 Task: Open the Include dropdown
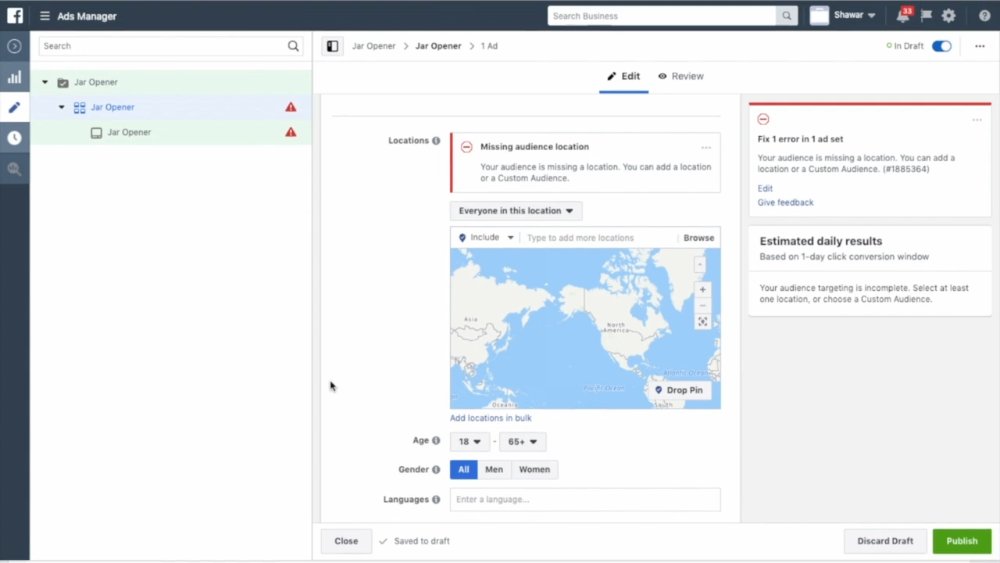tap(486, 237)
